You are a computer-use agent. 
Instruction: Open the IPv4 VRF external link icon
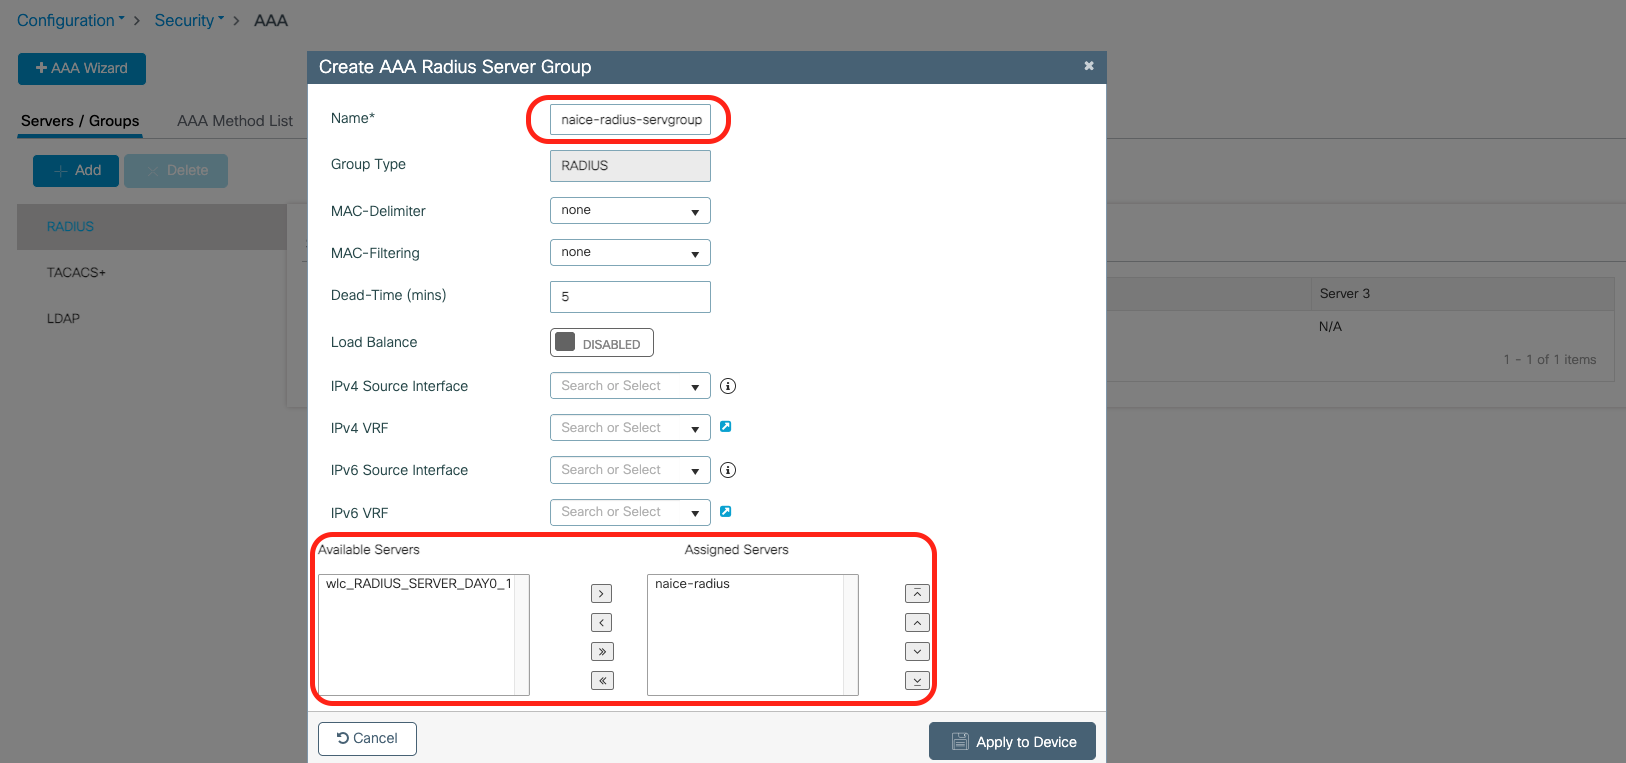726,427
